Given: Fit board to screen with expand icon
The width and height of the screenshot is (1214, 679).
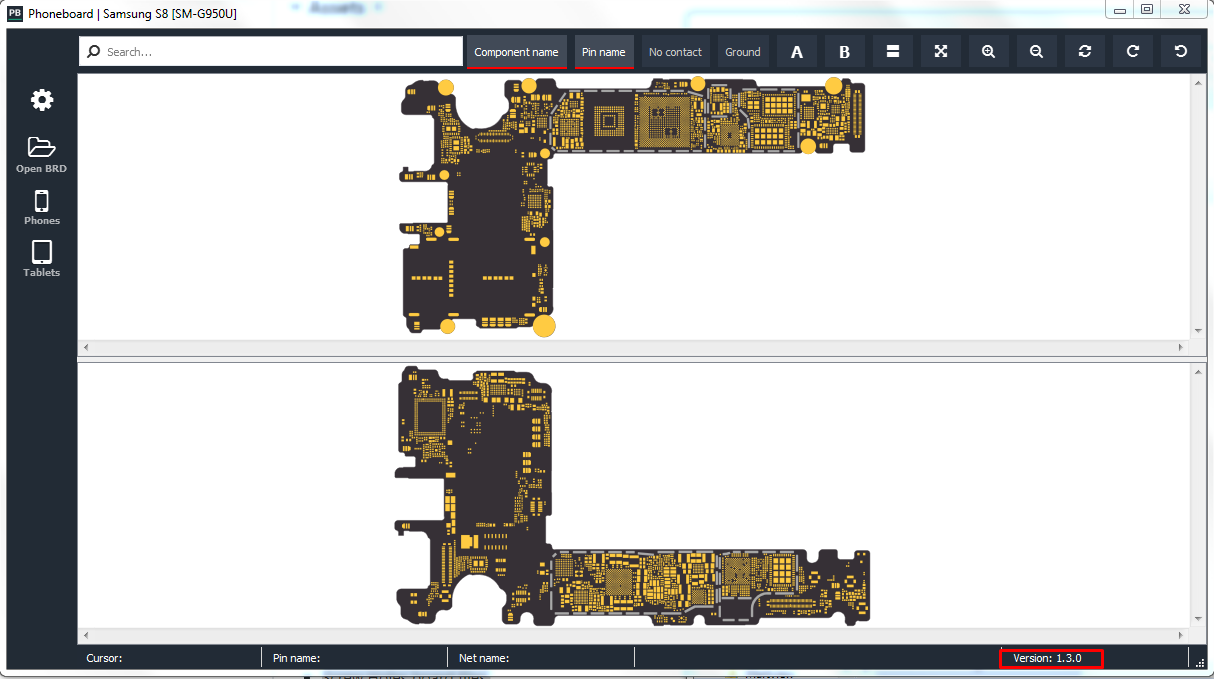Looking at the screenshot, I should point(941,52).
